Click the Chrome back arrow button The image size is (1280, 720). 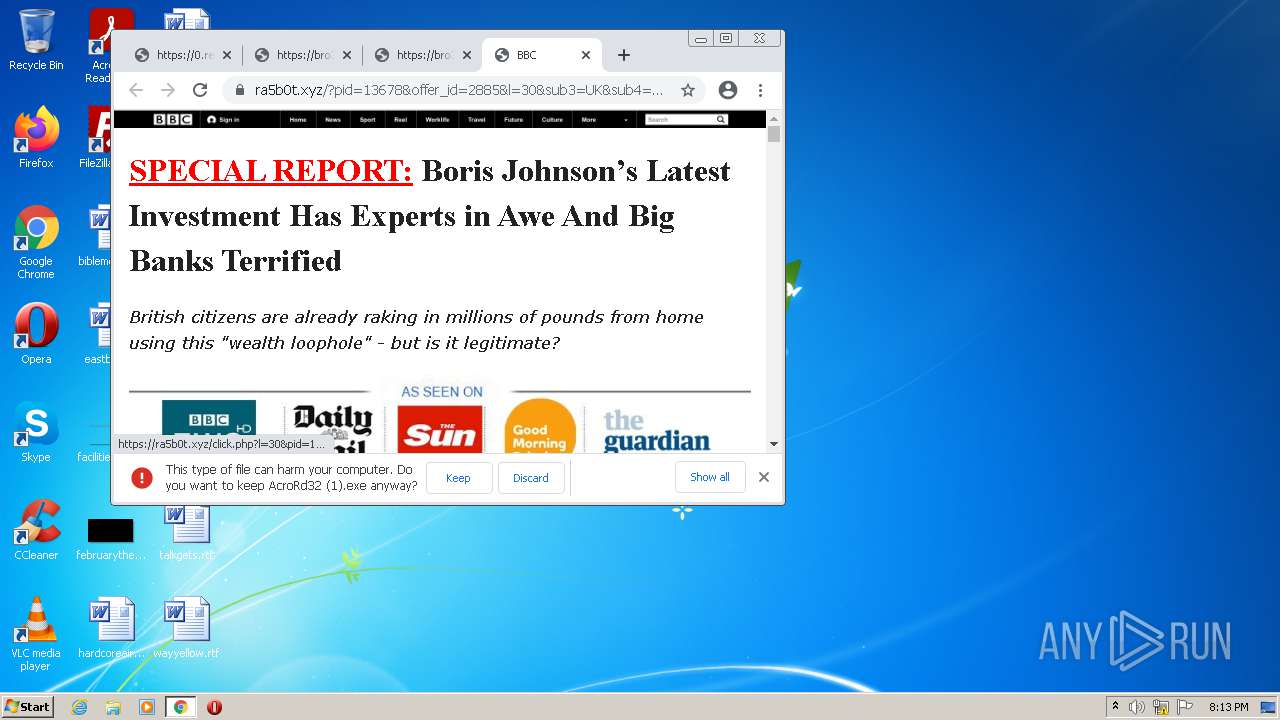[136, 90]
